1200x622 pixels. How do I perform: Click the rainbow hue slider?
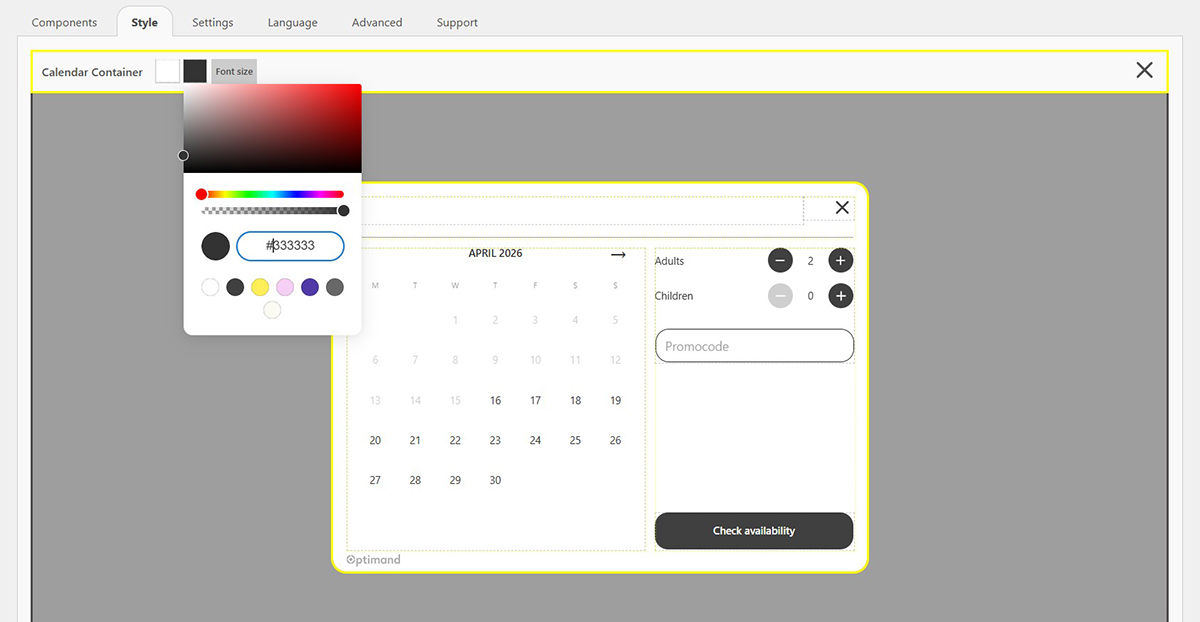pyautogui.click(x=271, y=193)
